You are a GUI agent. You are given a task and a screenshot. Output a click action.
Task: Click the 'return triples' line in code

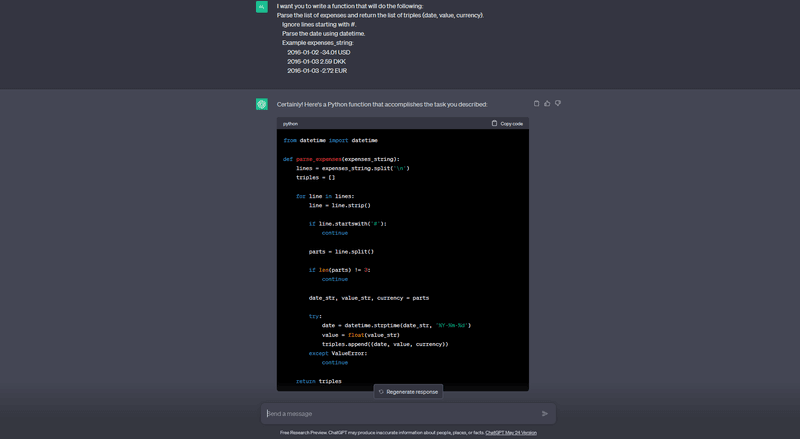pos(319,381)
